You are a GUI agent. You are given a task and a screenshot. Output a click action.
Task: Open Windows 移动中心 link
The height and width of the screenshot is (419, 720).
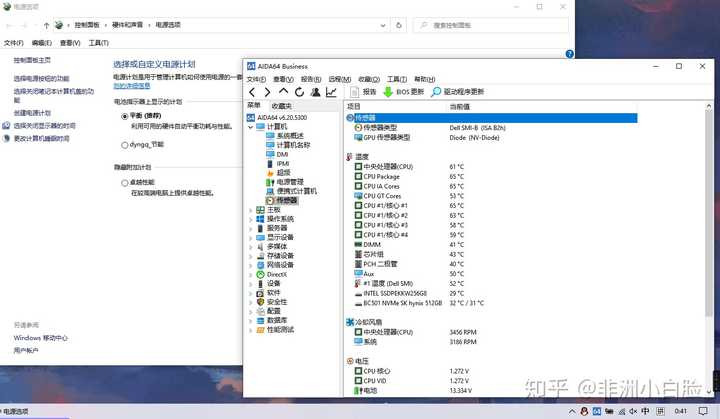pos(40,338)
